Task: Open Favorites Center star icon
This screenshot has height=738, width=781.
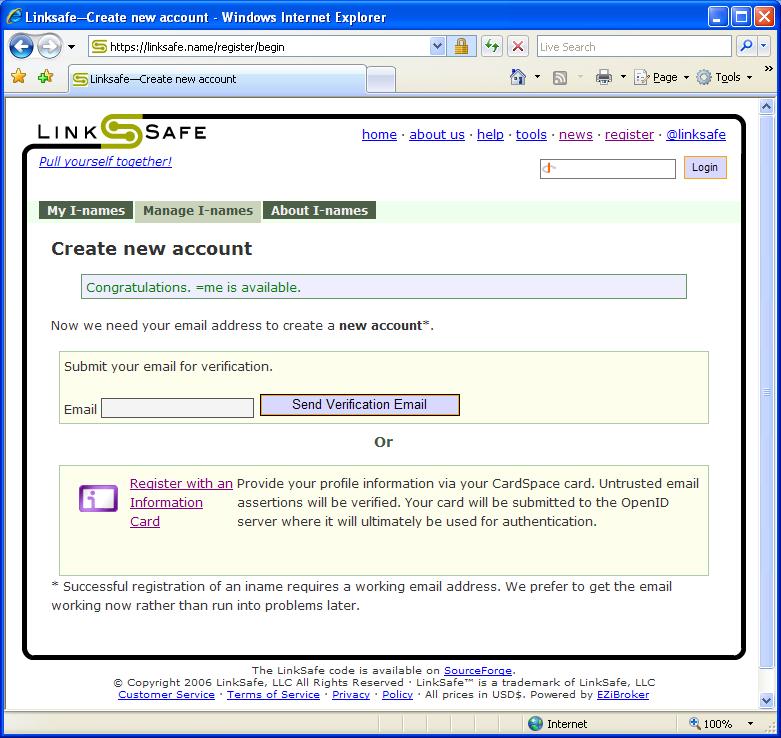Action: click(18, 77)
